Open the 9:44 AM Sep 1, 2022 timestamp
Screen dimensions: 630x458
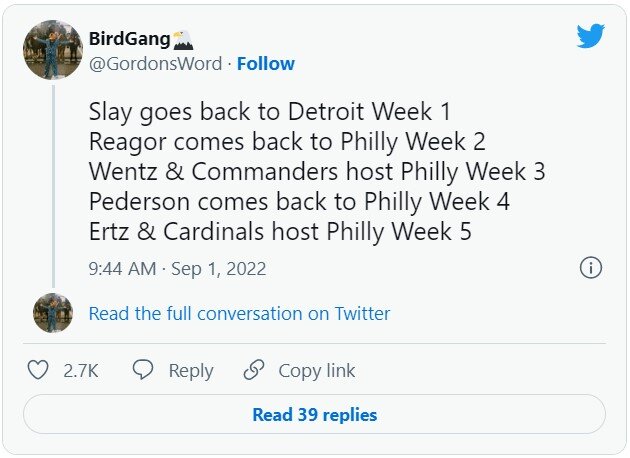tap(177, 269)
